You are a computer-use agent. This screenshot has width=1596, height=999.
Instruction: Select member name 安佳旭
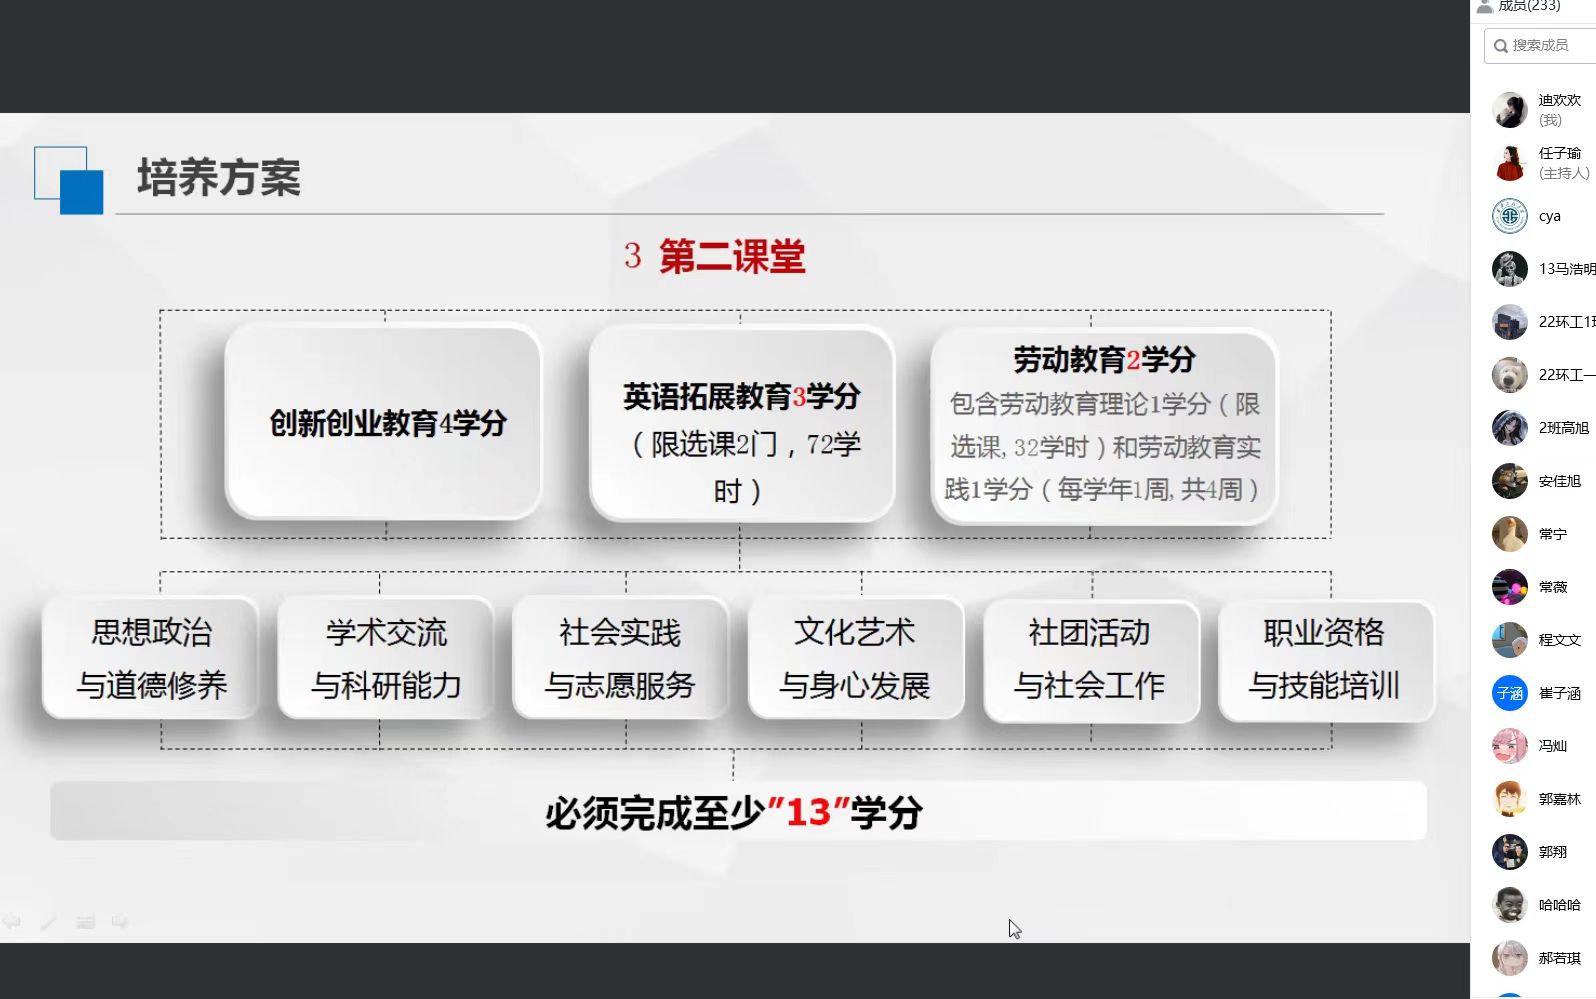coord(1559,481)
